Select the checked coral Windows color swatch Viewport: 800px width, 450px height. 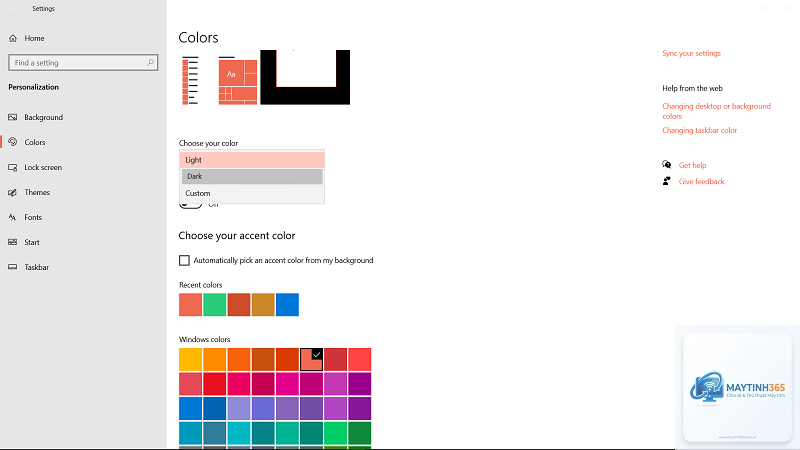[311, 359]
